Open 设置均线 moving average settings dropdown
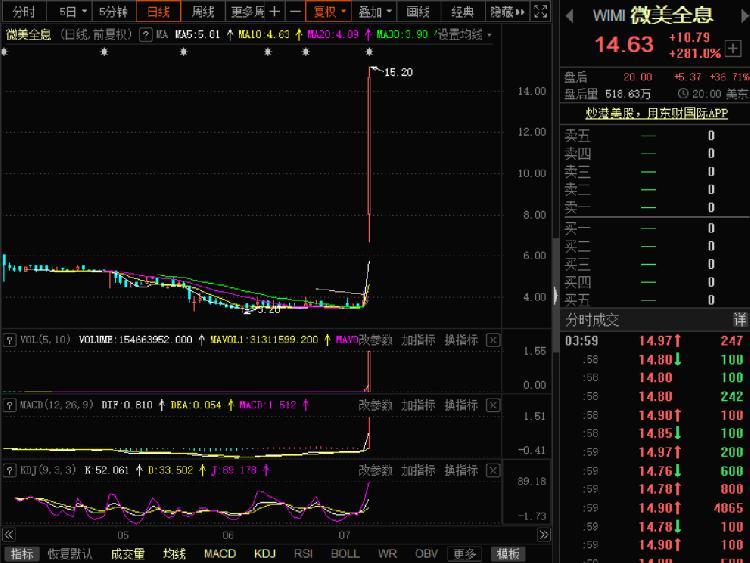Image resolution: width=750 pixels, height=563 pixels. point(464,34)
